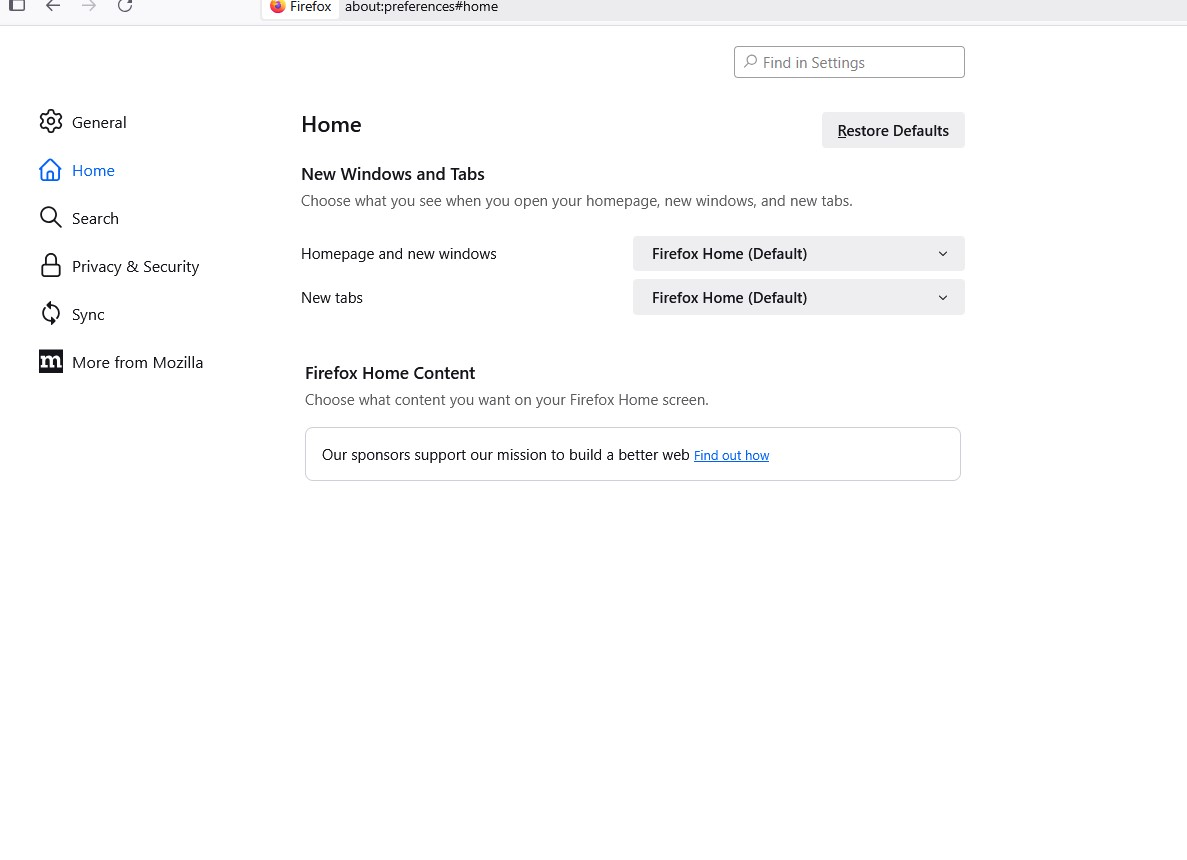Viewport: 1187px width, 860px height.
Task: Follow the Find out how link
Action: [x=731, y=455]
